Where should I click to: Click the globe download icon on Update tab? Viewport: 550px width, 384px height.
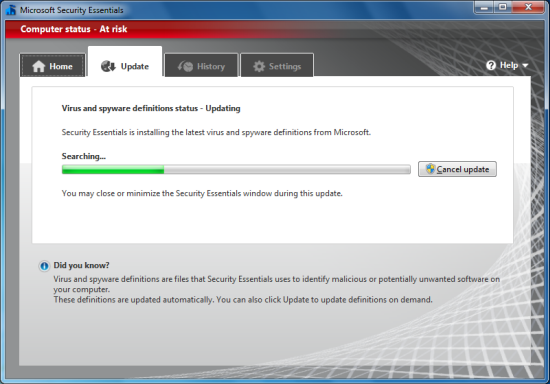click(x=108, y=66)
